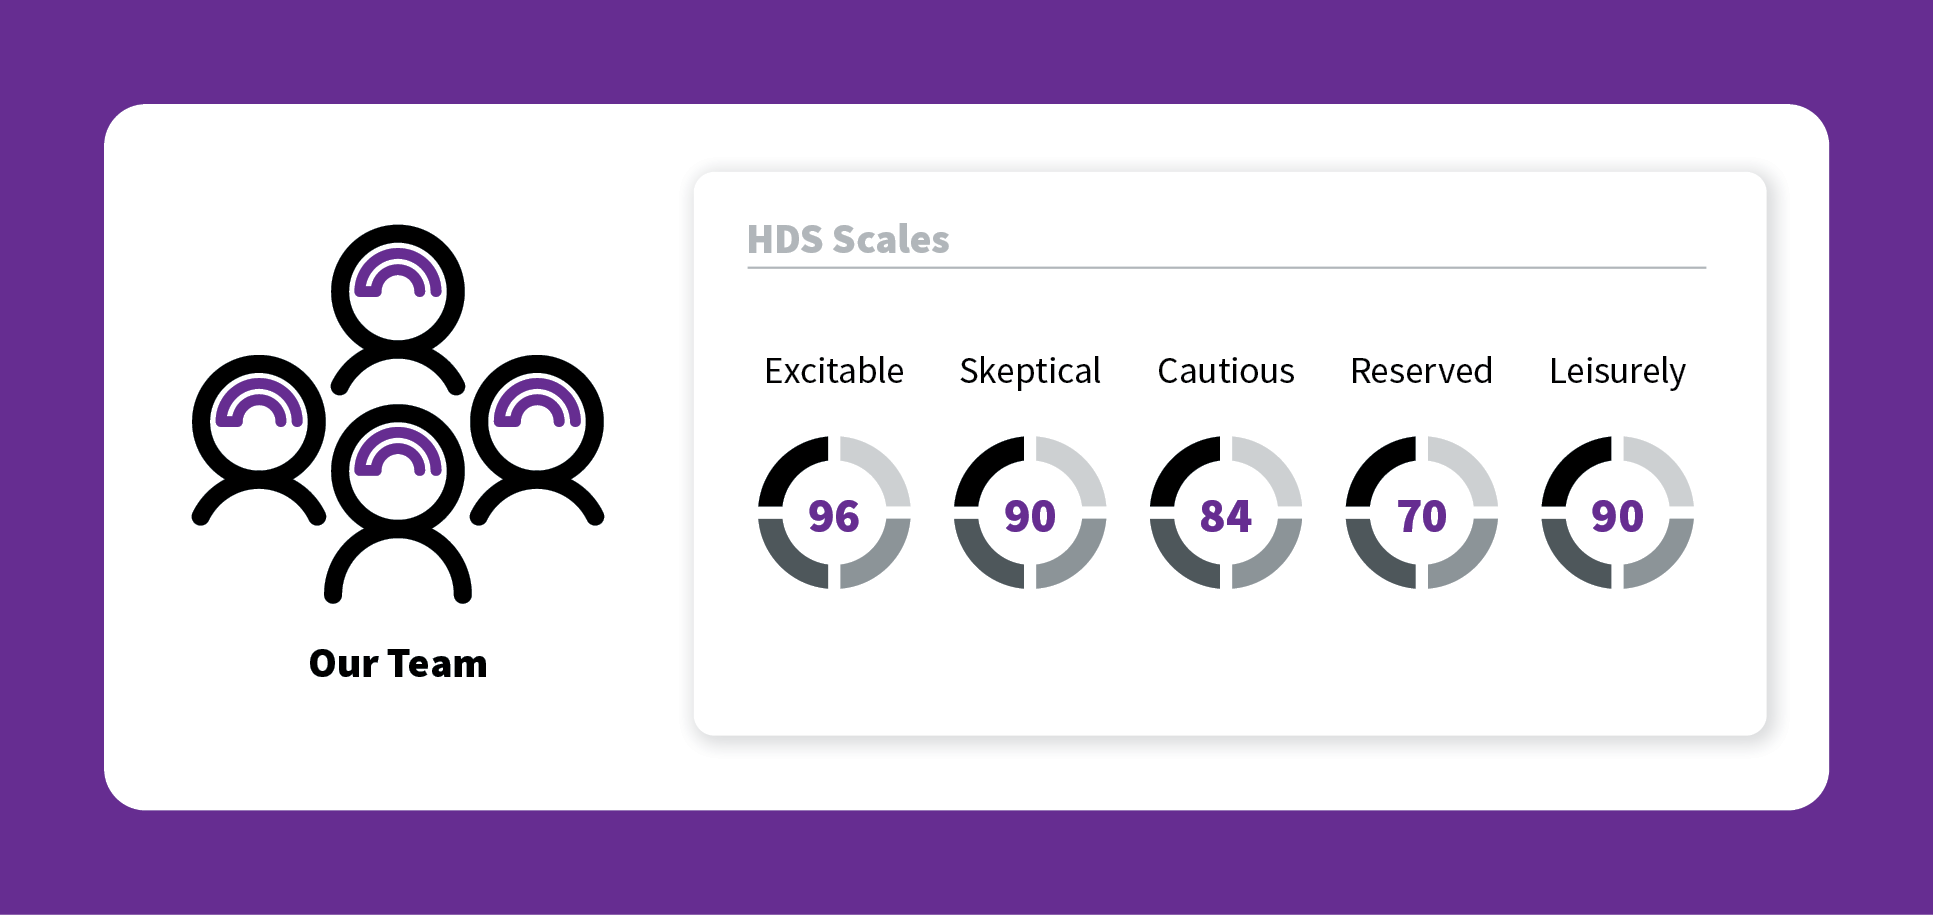Click the front center team member icon

398,503
